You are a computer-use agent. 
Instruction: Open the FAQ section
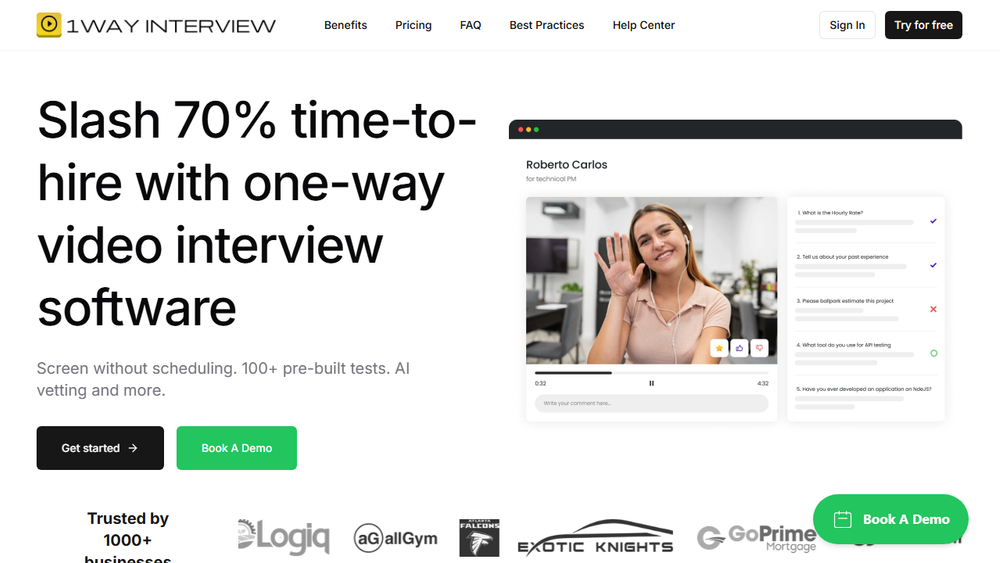tap(471, 25)
